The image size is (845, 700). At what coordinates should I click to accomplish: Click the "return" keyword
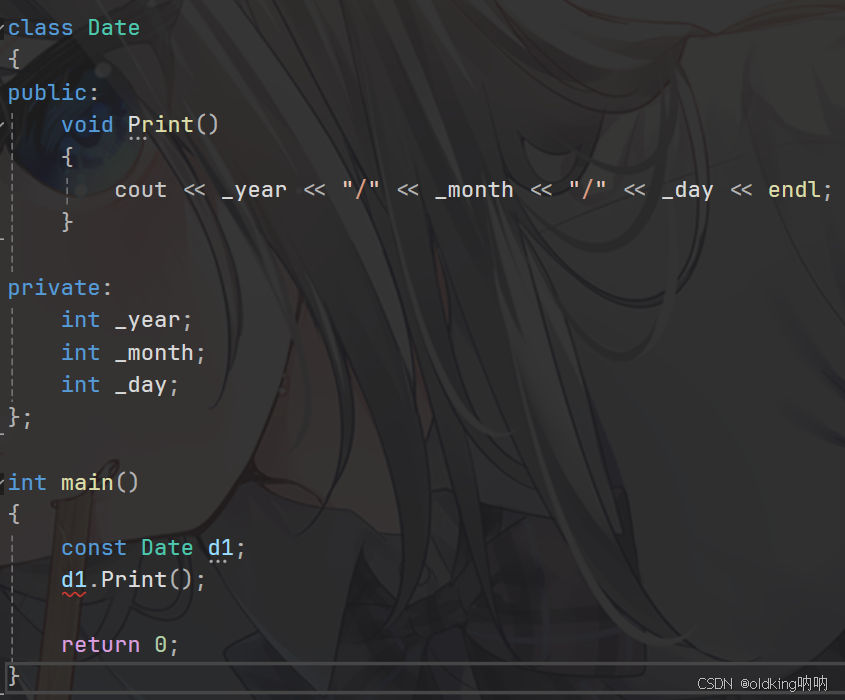[x=100, y=645]
